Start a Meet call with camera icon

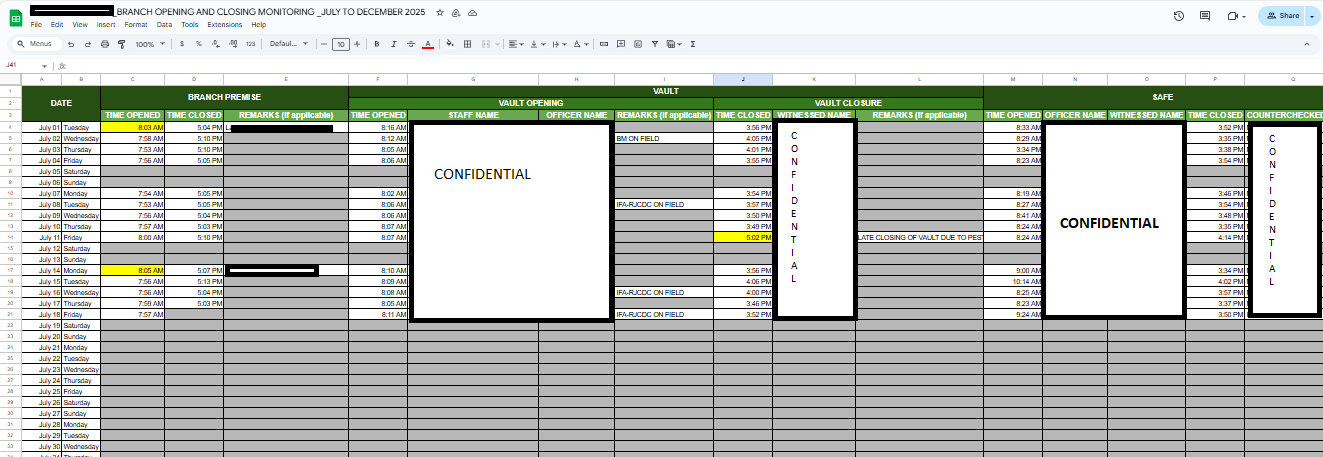click(1233, 16)
